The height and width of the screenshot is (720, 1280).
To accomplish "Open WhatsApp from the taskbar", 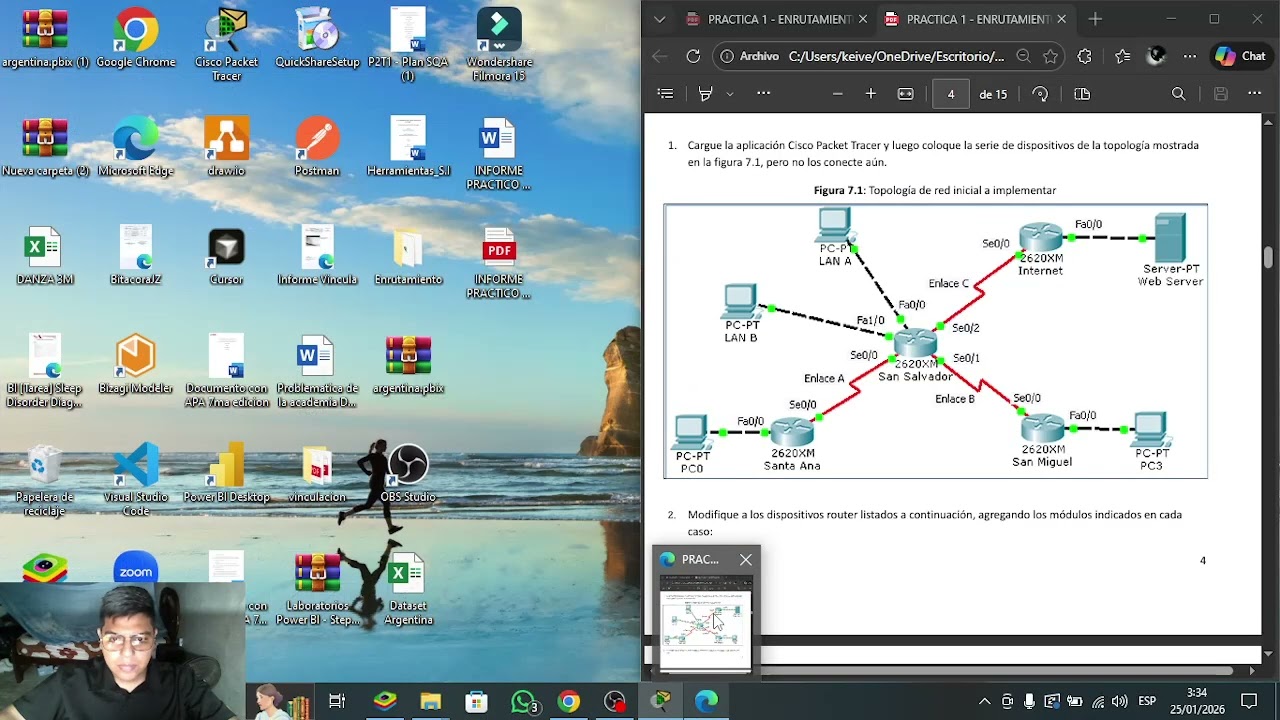I will [523, 702].
